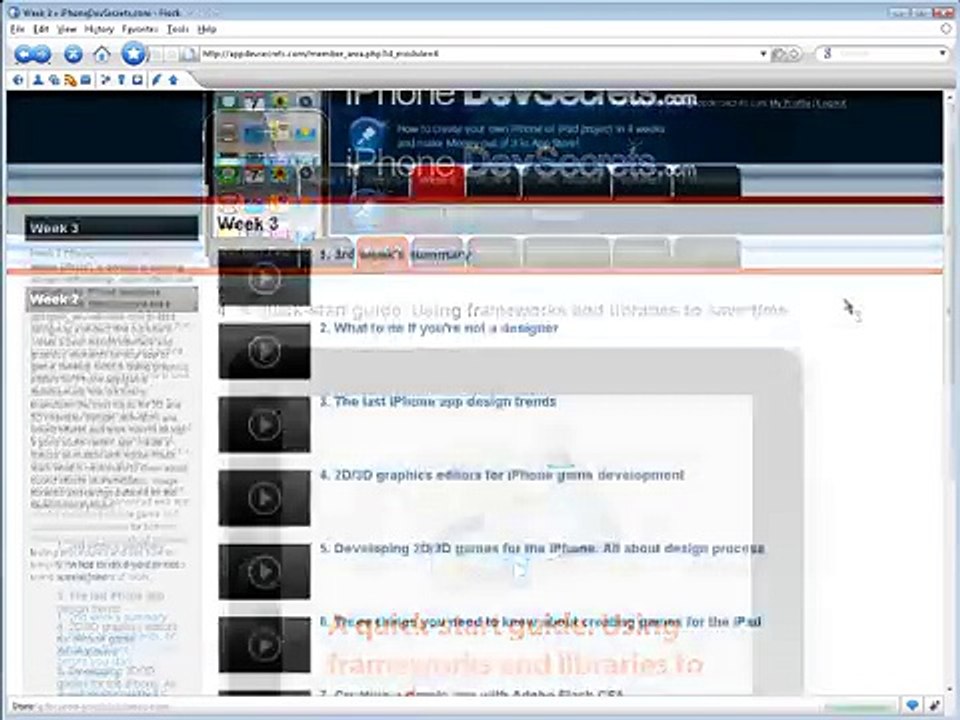960x720 pixels.
Task: Open the History menu
Action: 99,29
